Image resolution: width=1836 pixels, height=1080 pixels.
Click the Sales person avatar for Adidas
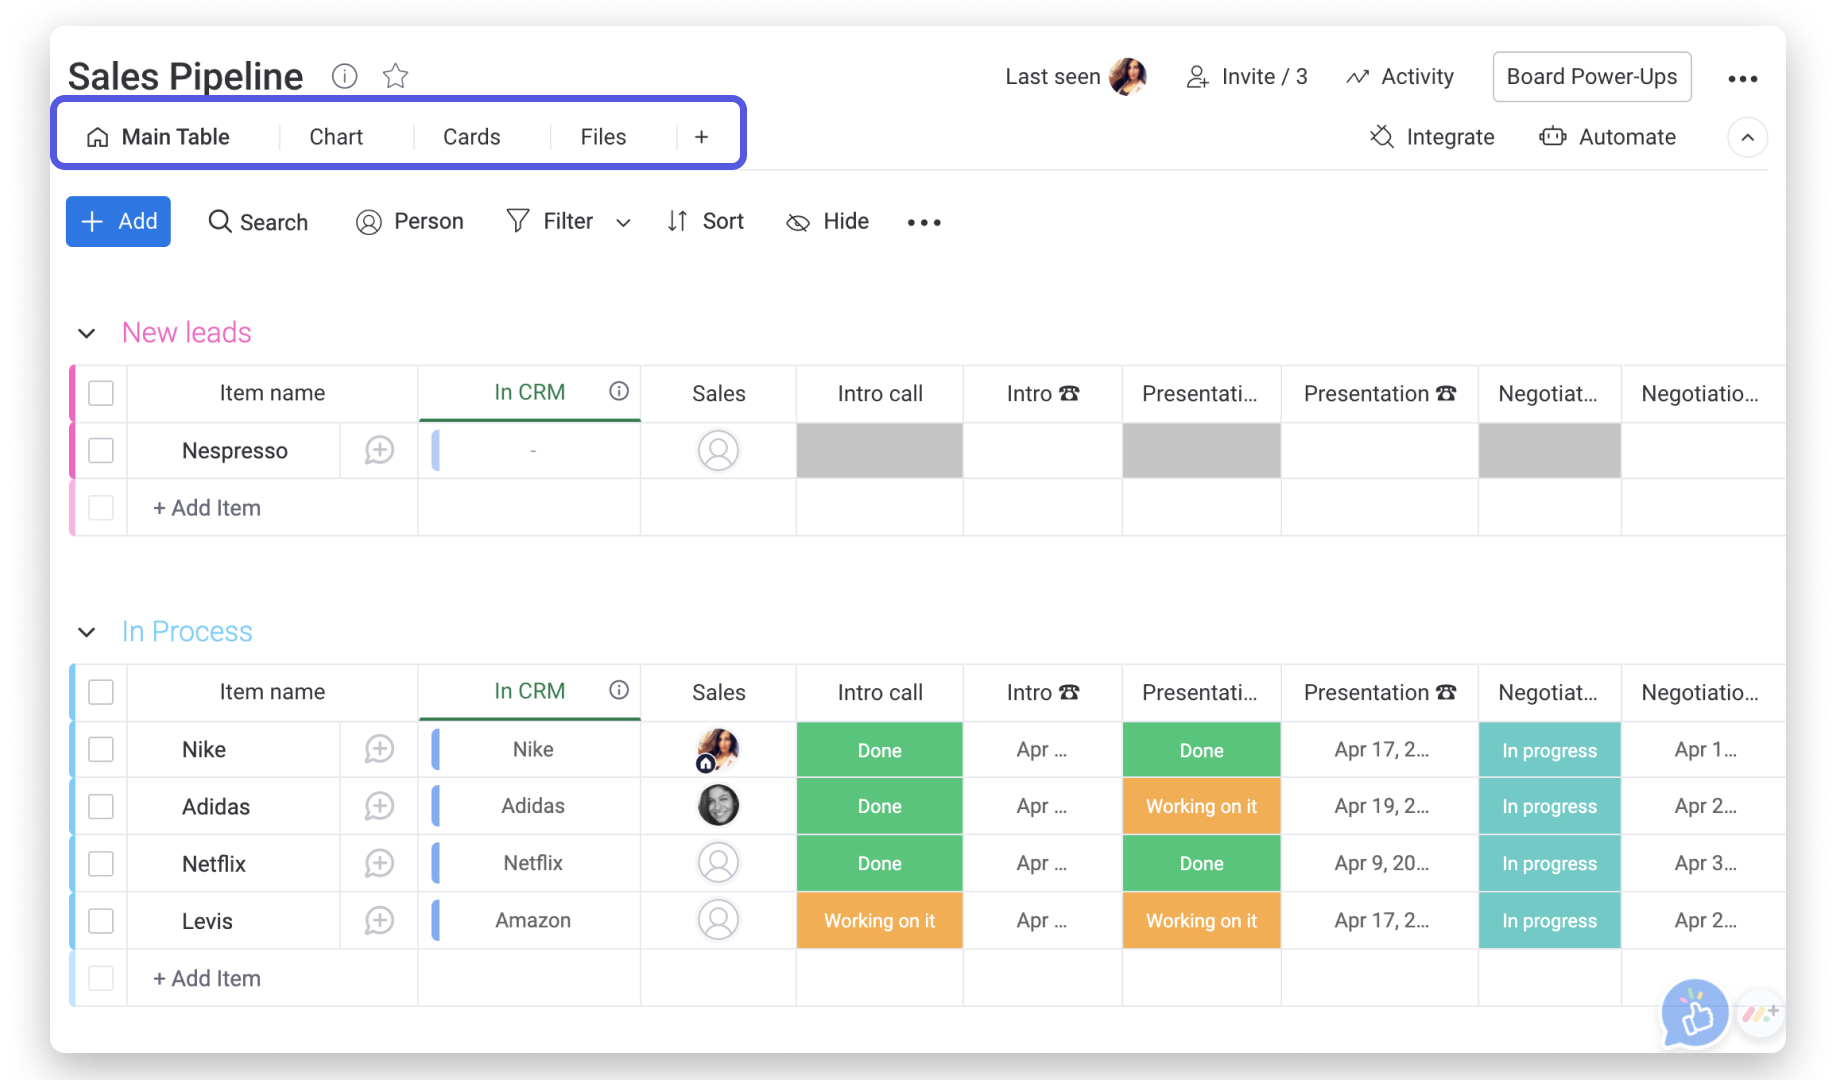[718, 805]
